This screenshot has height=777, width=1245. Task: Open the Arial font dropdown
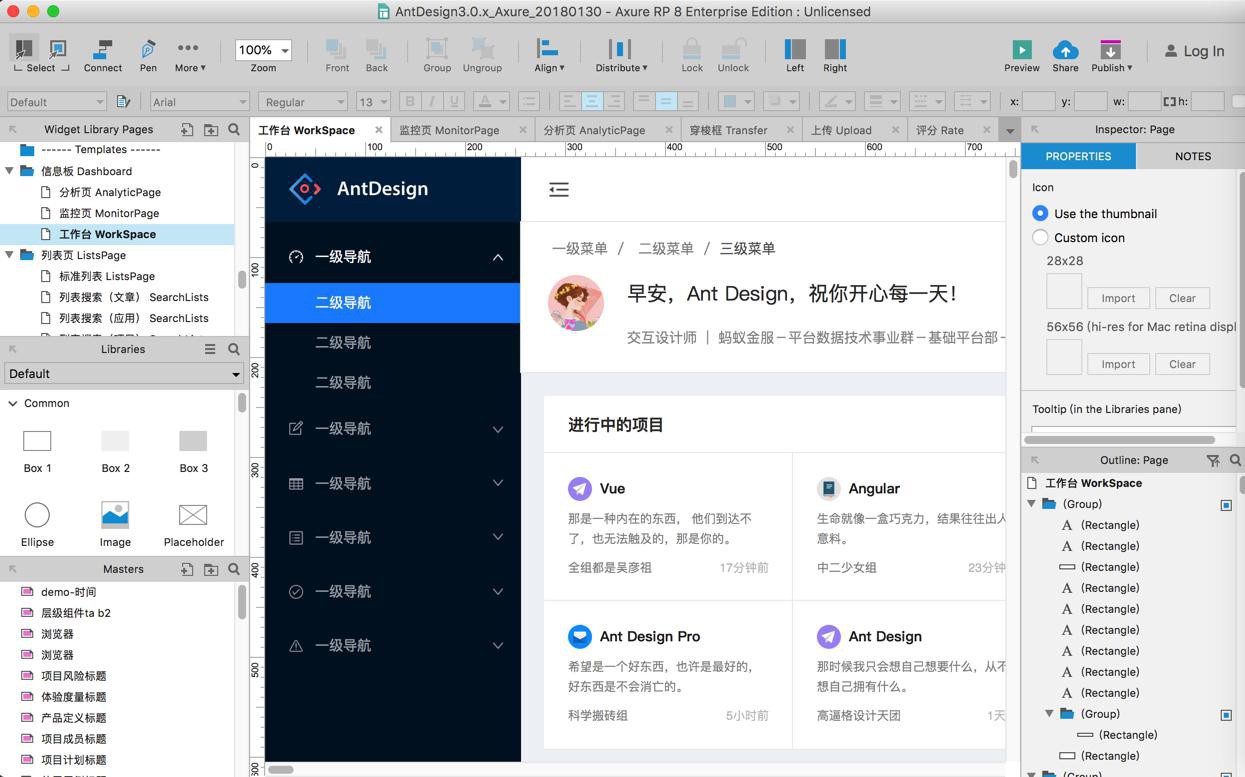click(199, 101)
